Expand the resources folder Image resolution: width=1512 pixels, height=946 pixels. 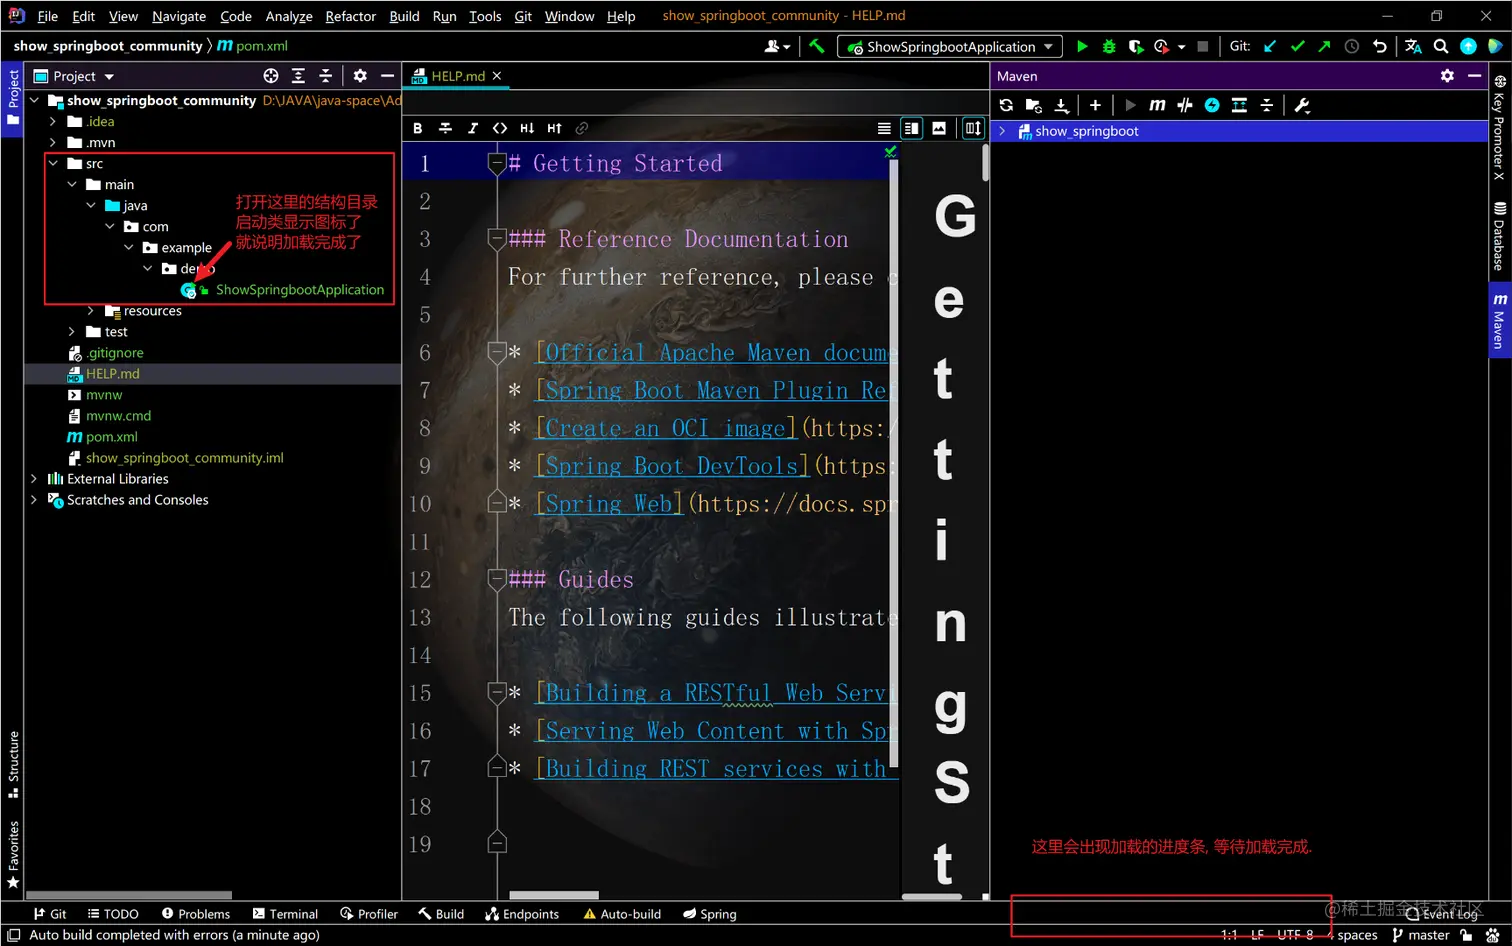coord(91,311)
